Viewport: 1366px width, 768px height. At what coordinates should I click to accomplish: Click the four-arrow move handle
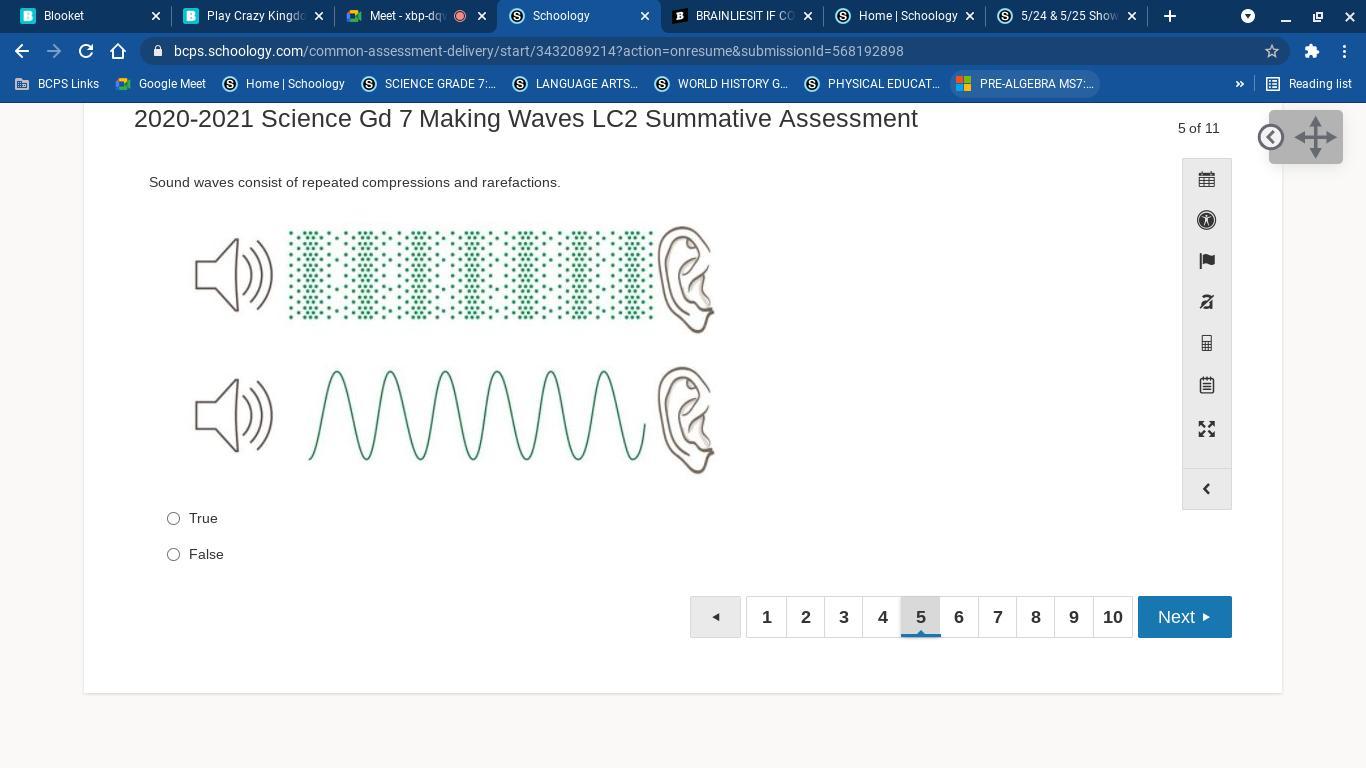click(1315, 137)
